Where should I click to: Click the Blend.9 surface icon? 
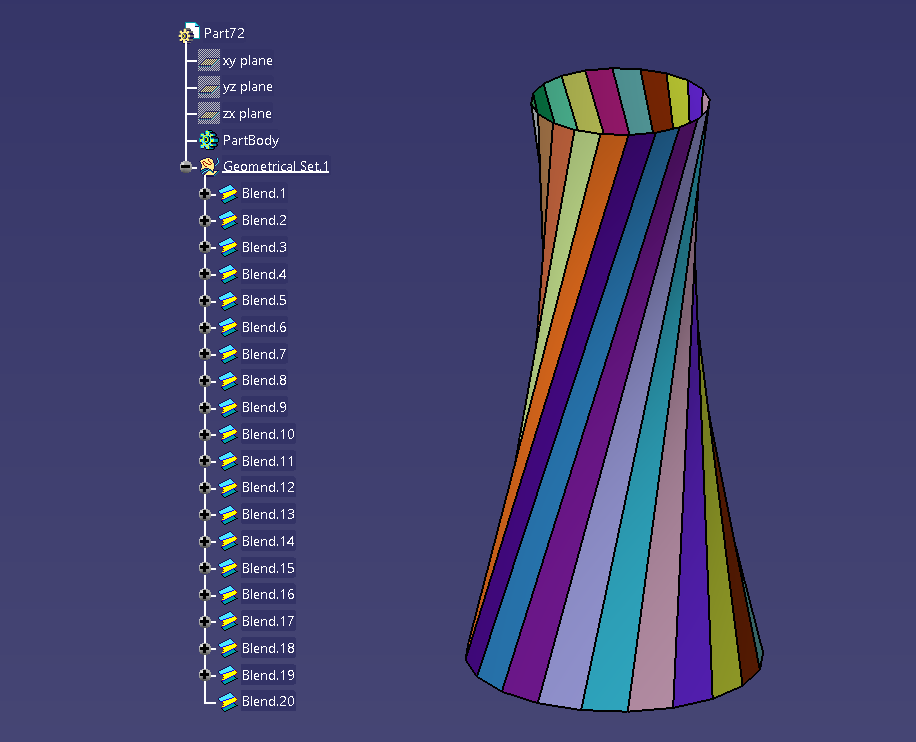[228, 407]
